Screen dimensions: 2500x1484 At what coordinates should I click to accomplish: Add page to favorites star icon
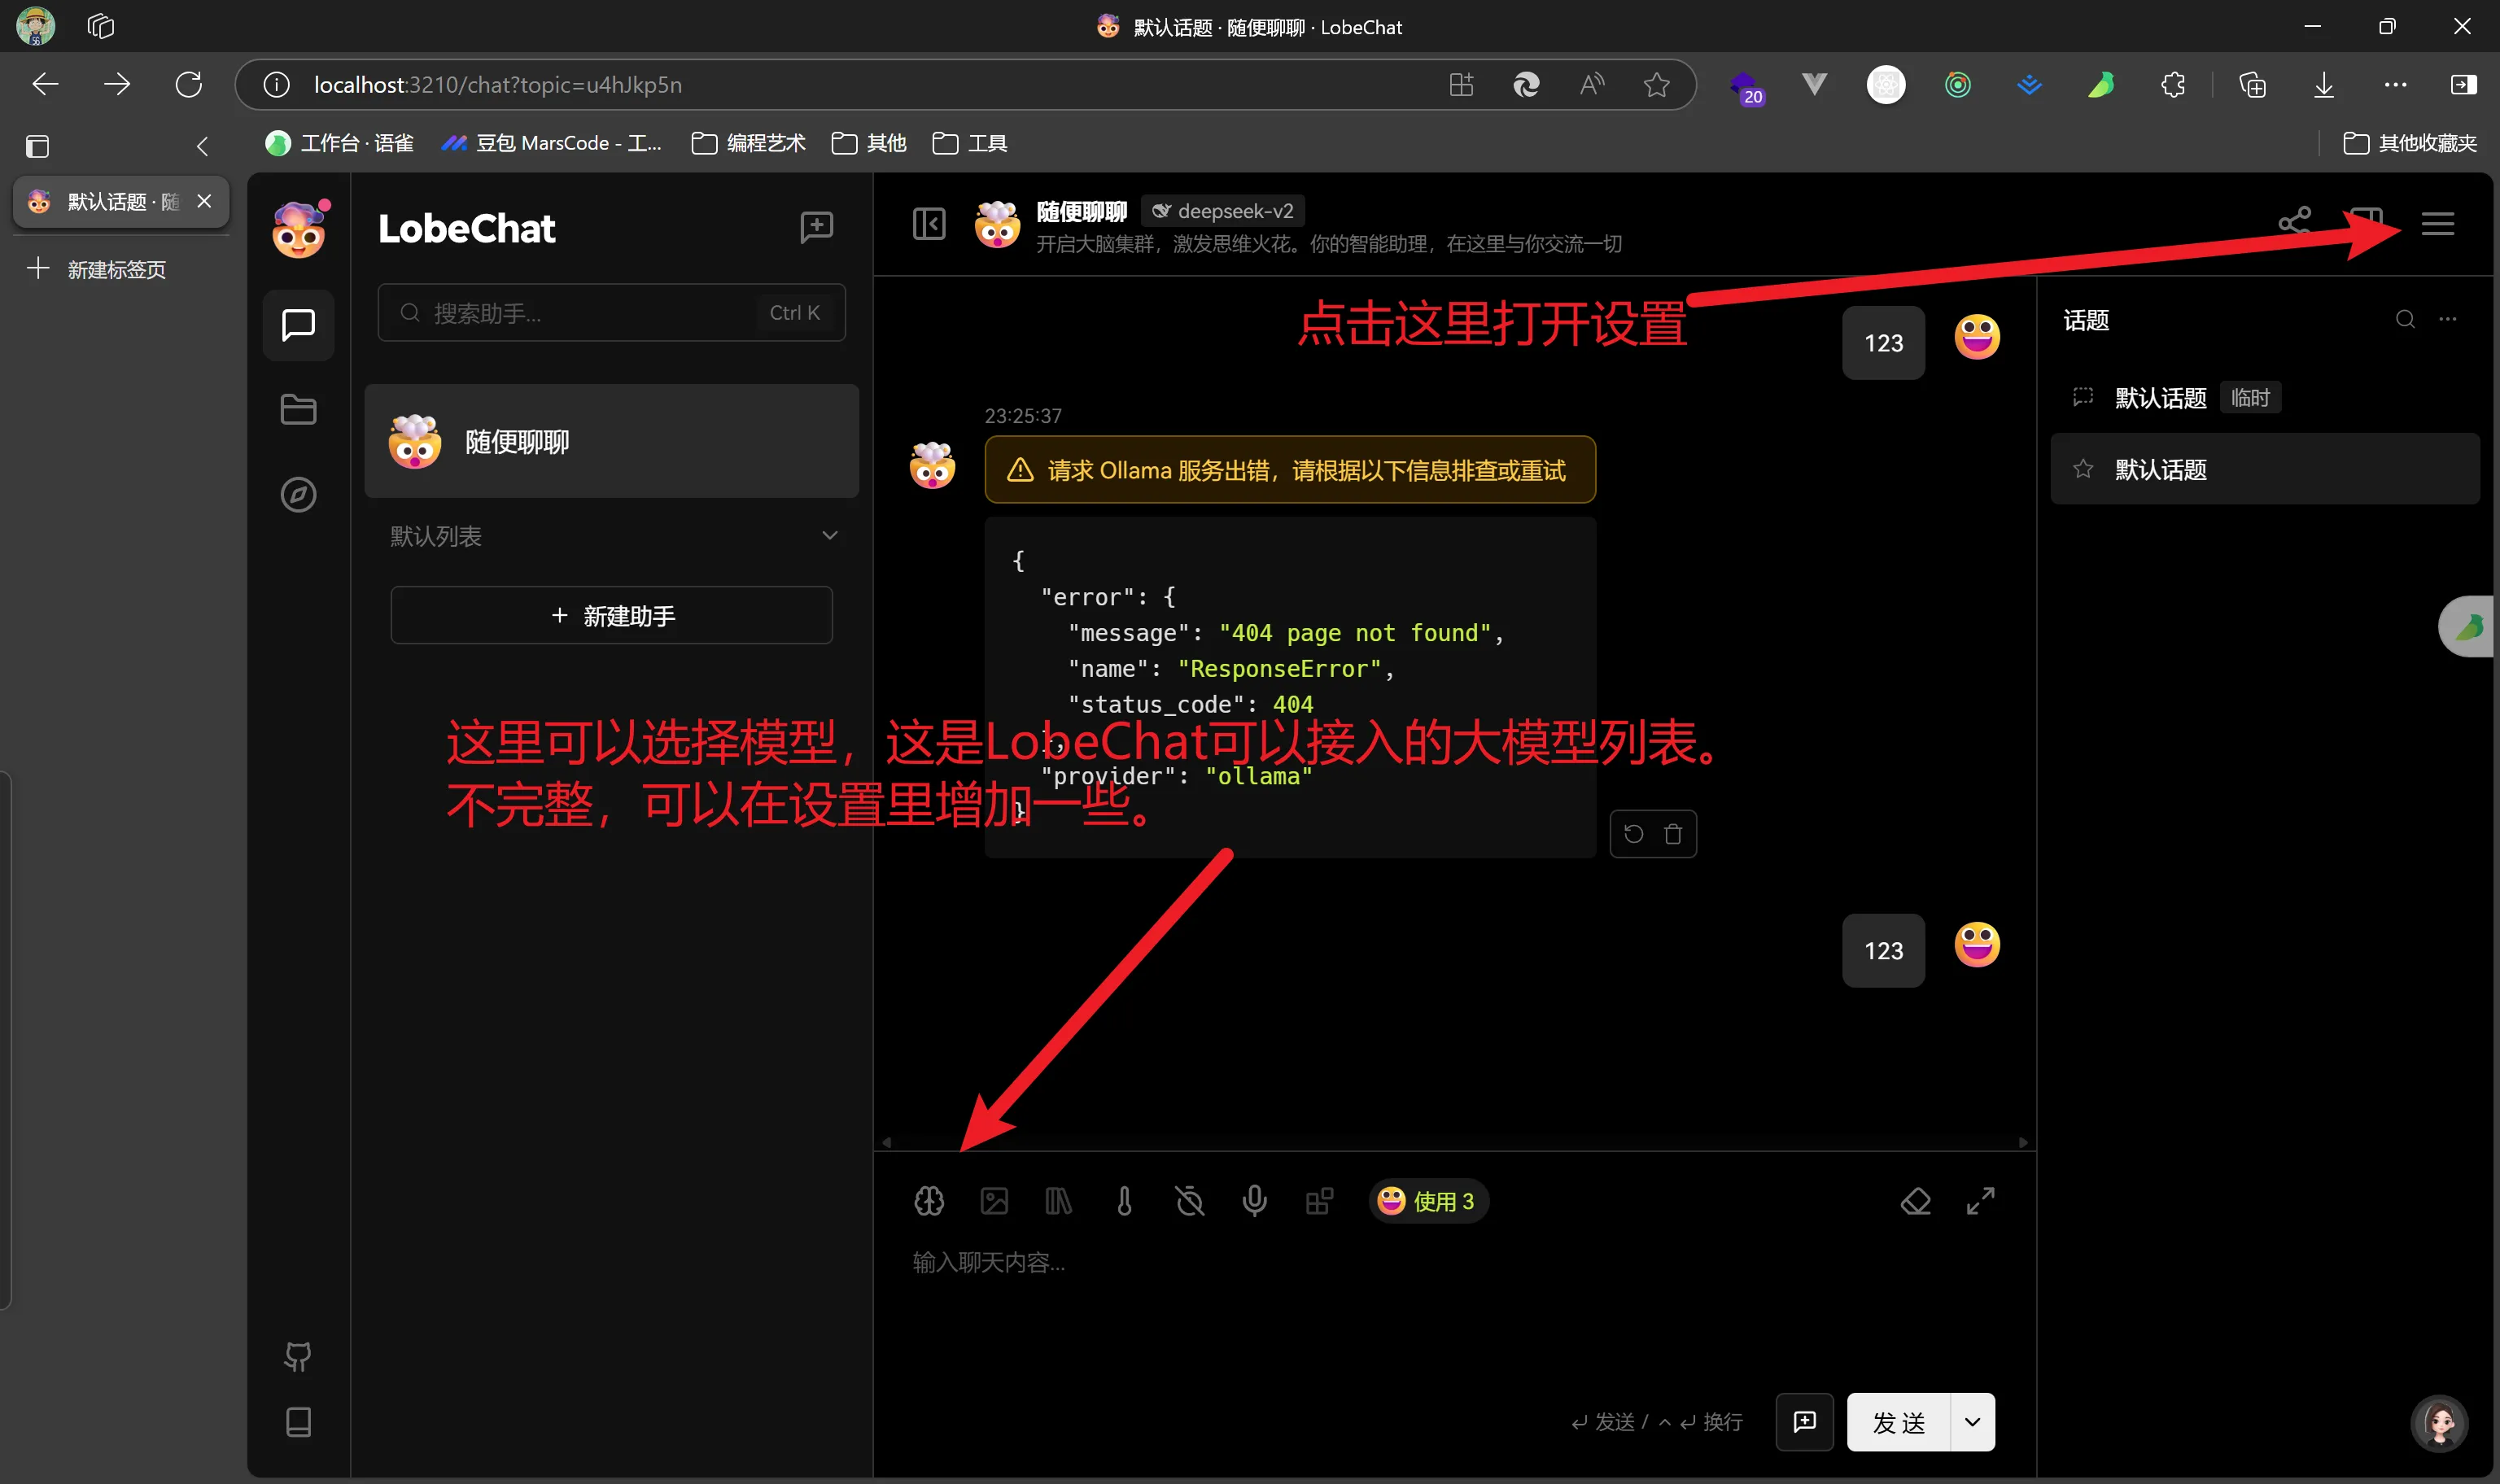[1656, 85]
